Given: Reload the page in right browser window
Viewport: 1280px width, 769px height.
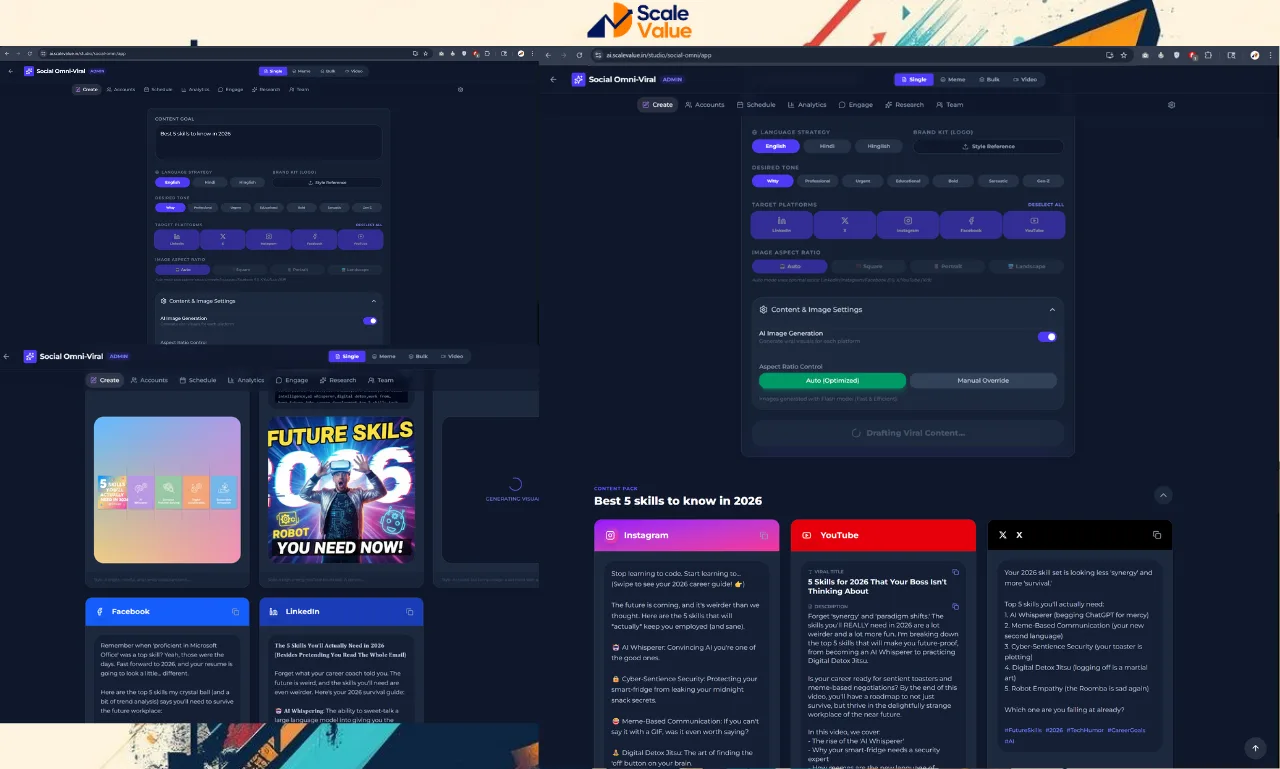Looking at the screenshot, I should click(x=580, y=55).
